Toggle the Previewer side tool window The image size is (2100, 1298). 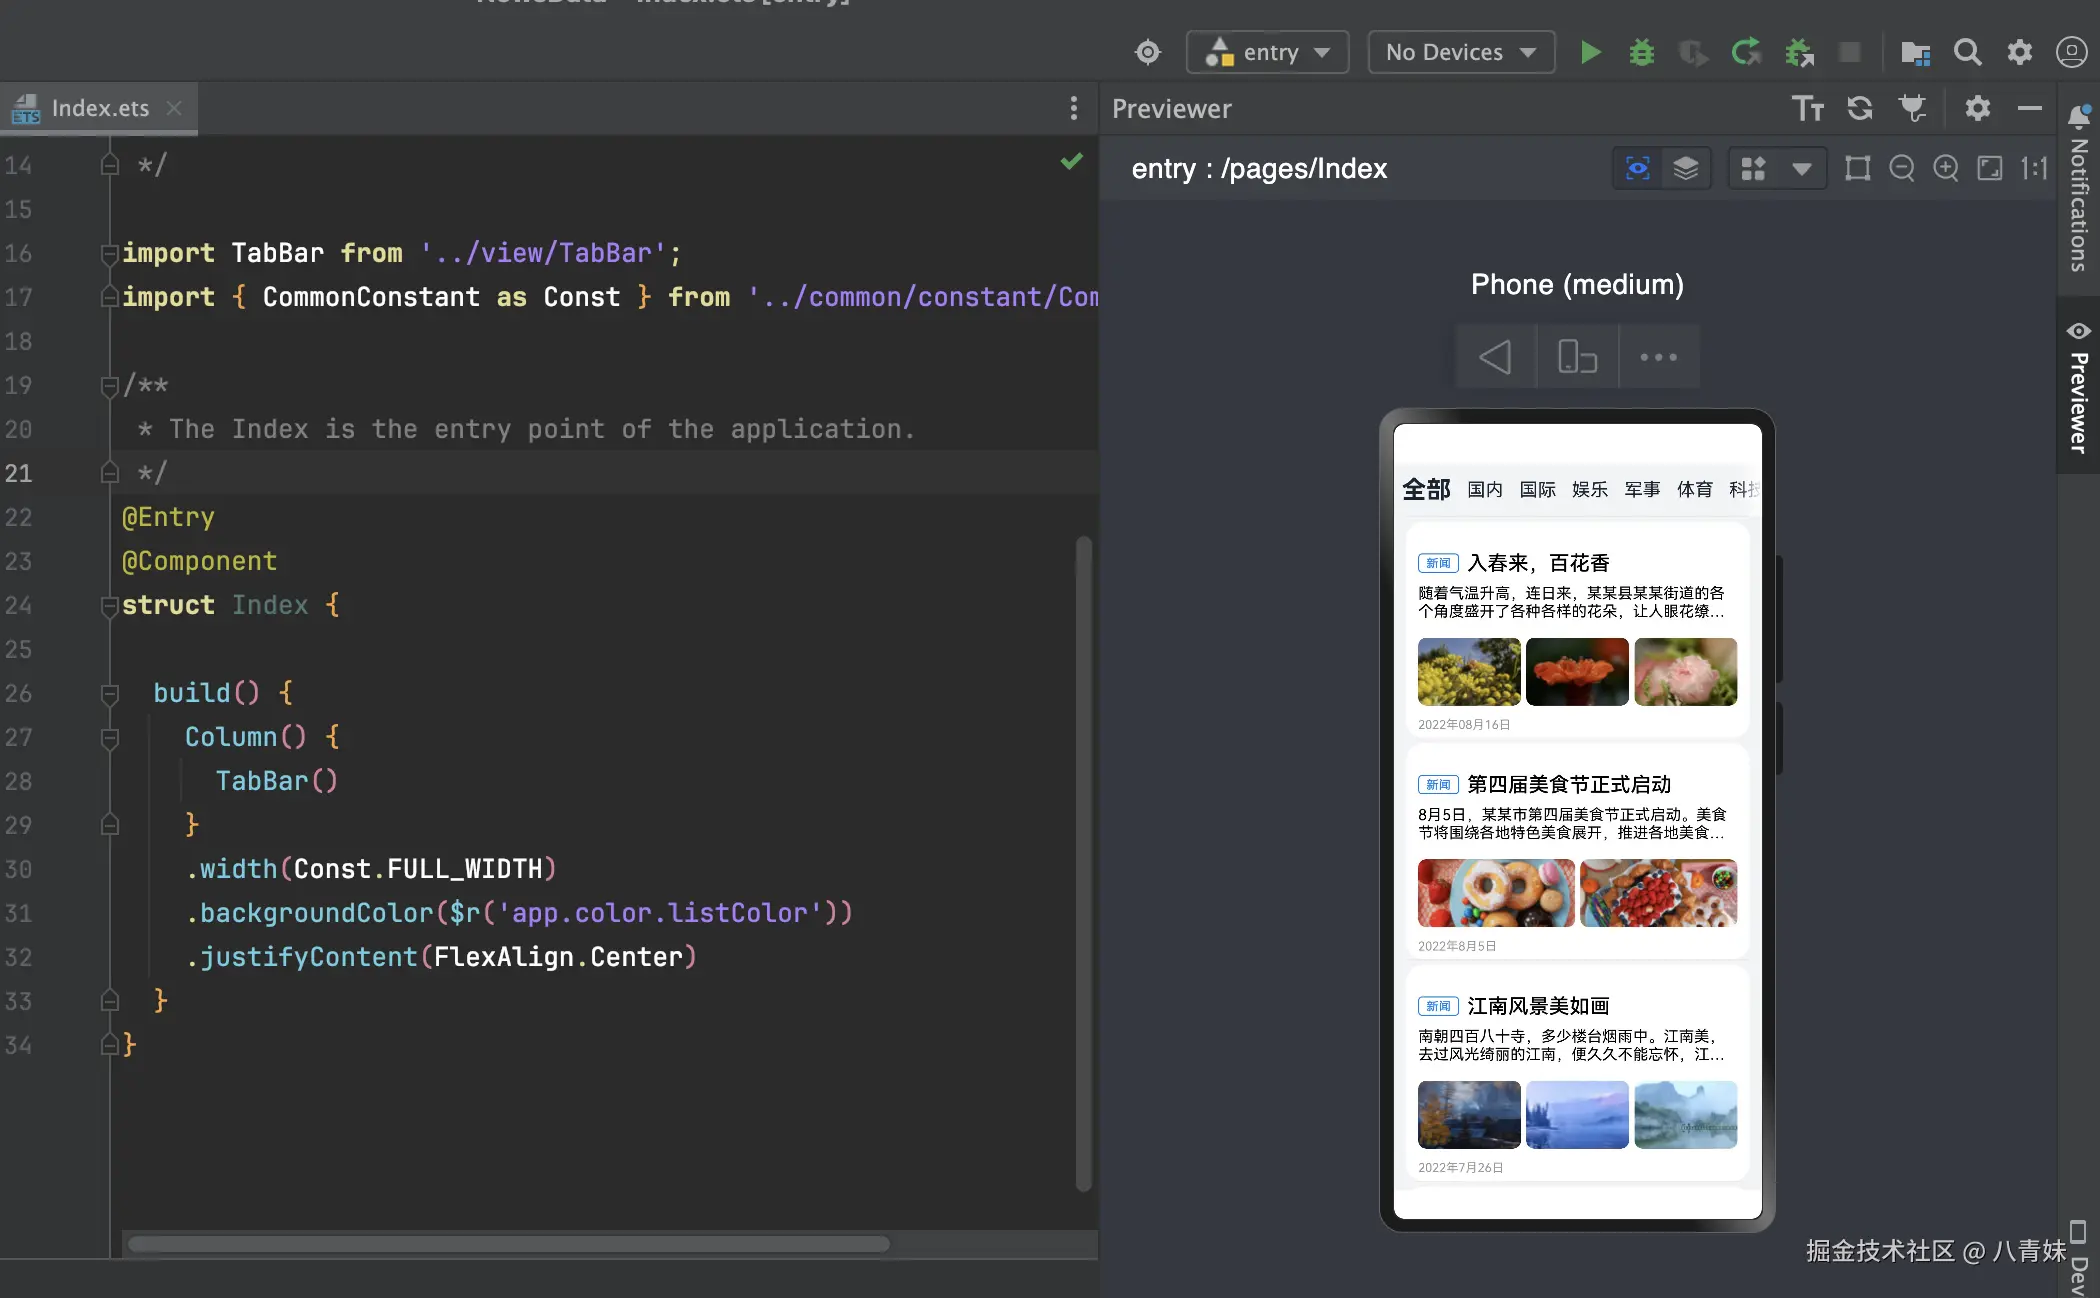click(x=2079, y=390)
